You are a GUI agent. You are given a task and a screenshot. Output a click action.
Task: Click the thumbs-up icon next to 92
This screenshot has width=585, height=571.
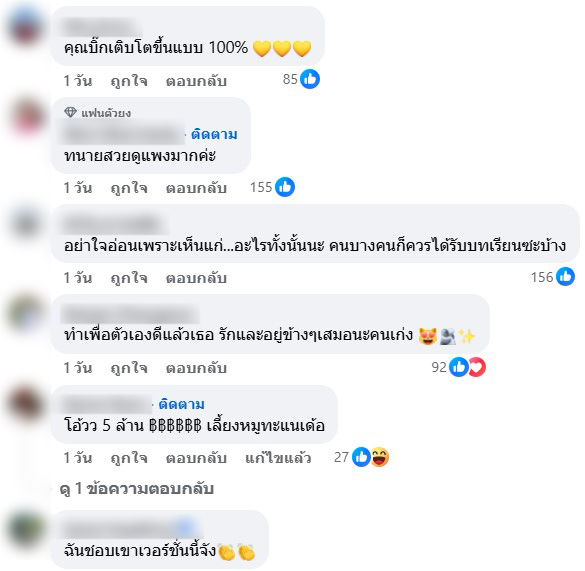coord(459,367)
